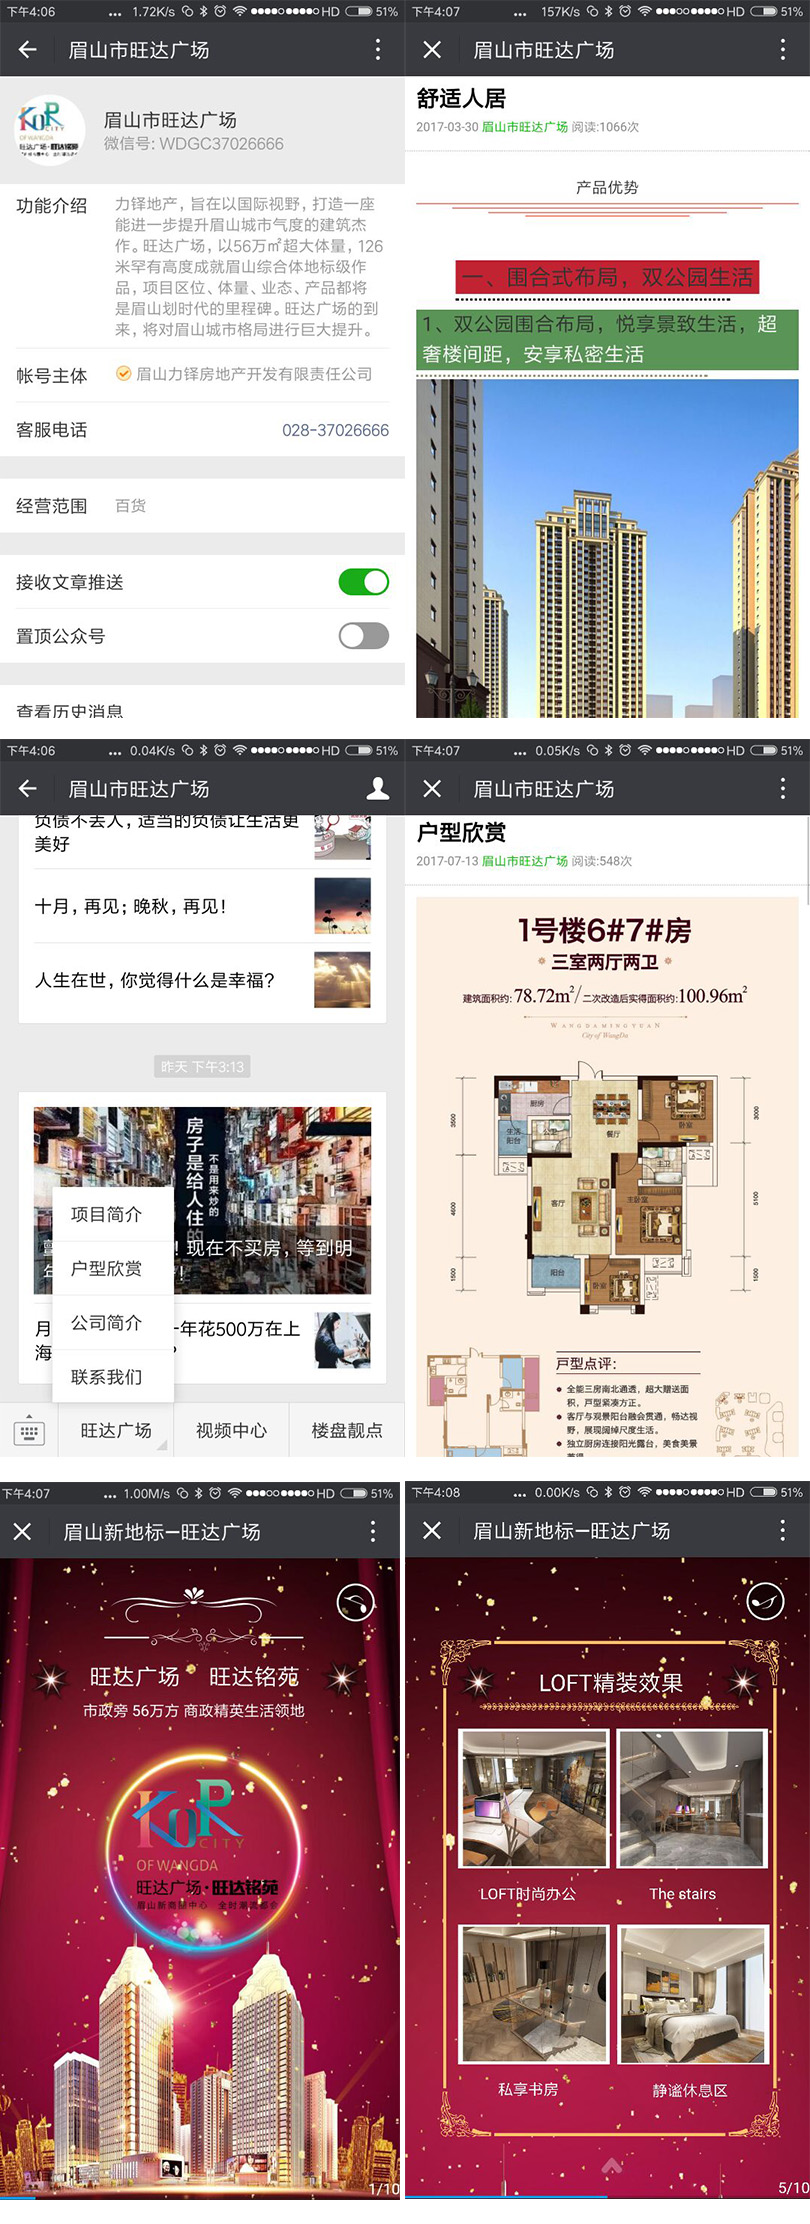Close the LOFT精装效果 slide page

(432, 1531)
